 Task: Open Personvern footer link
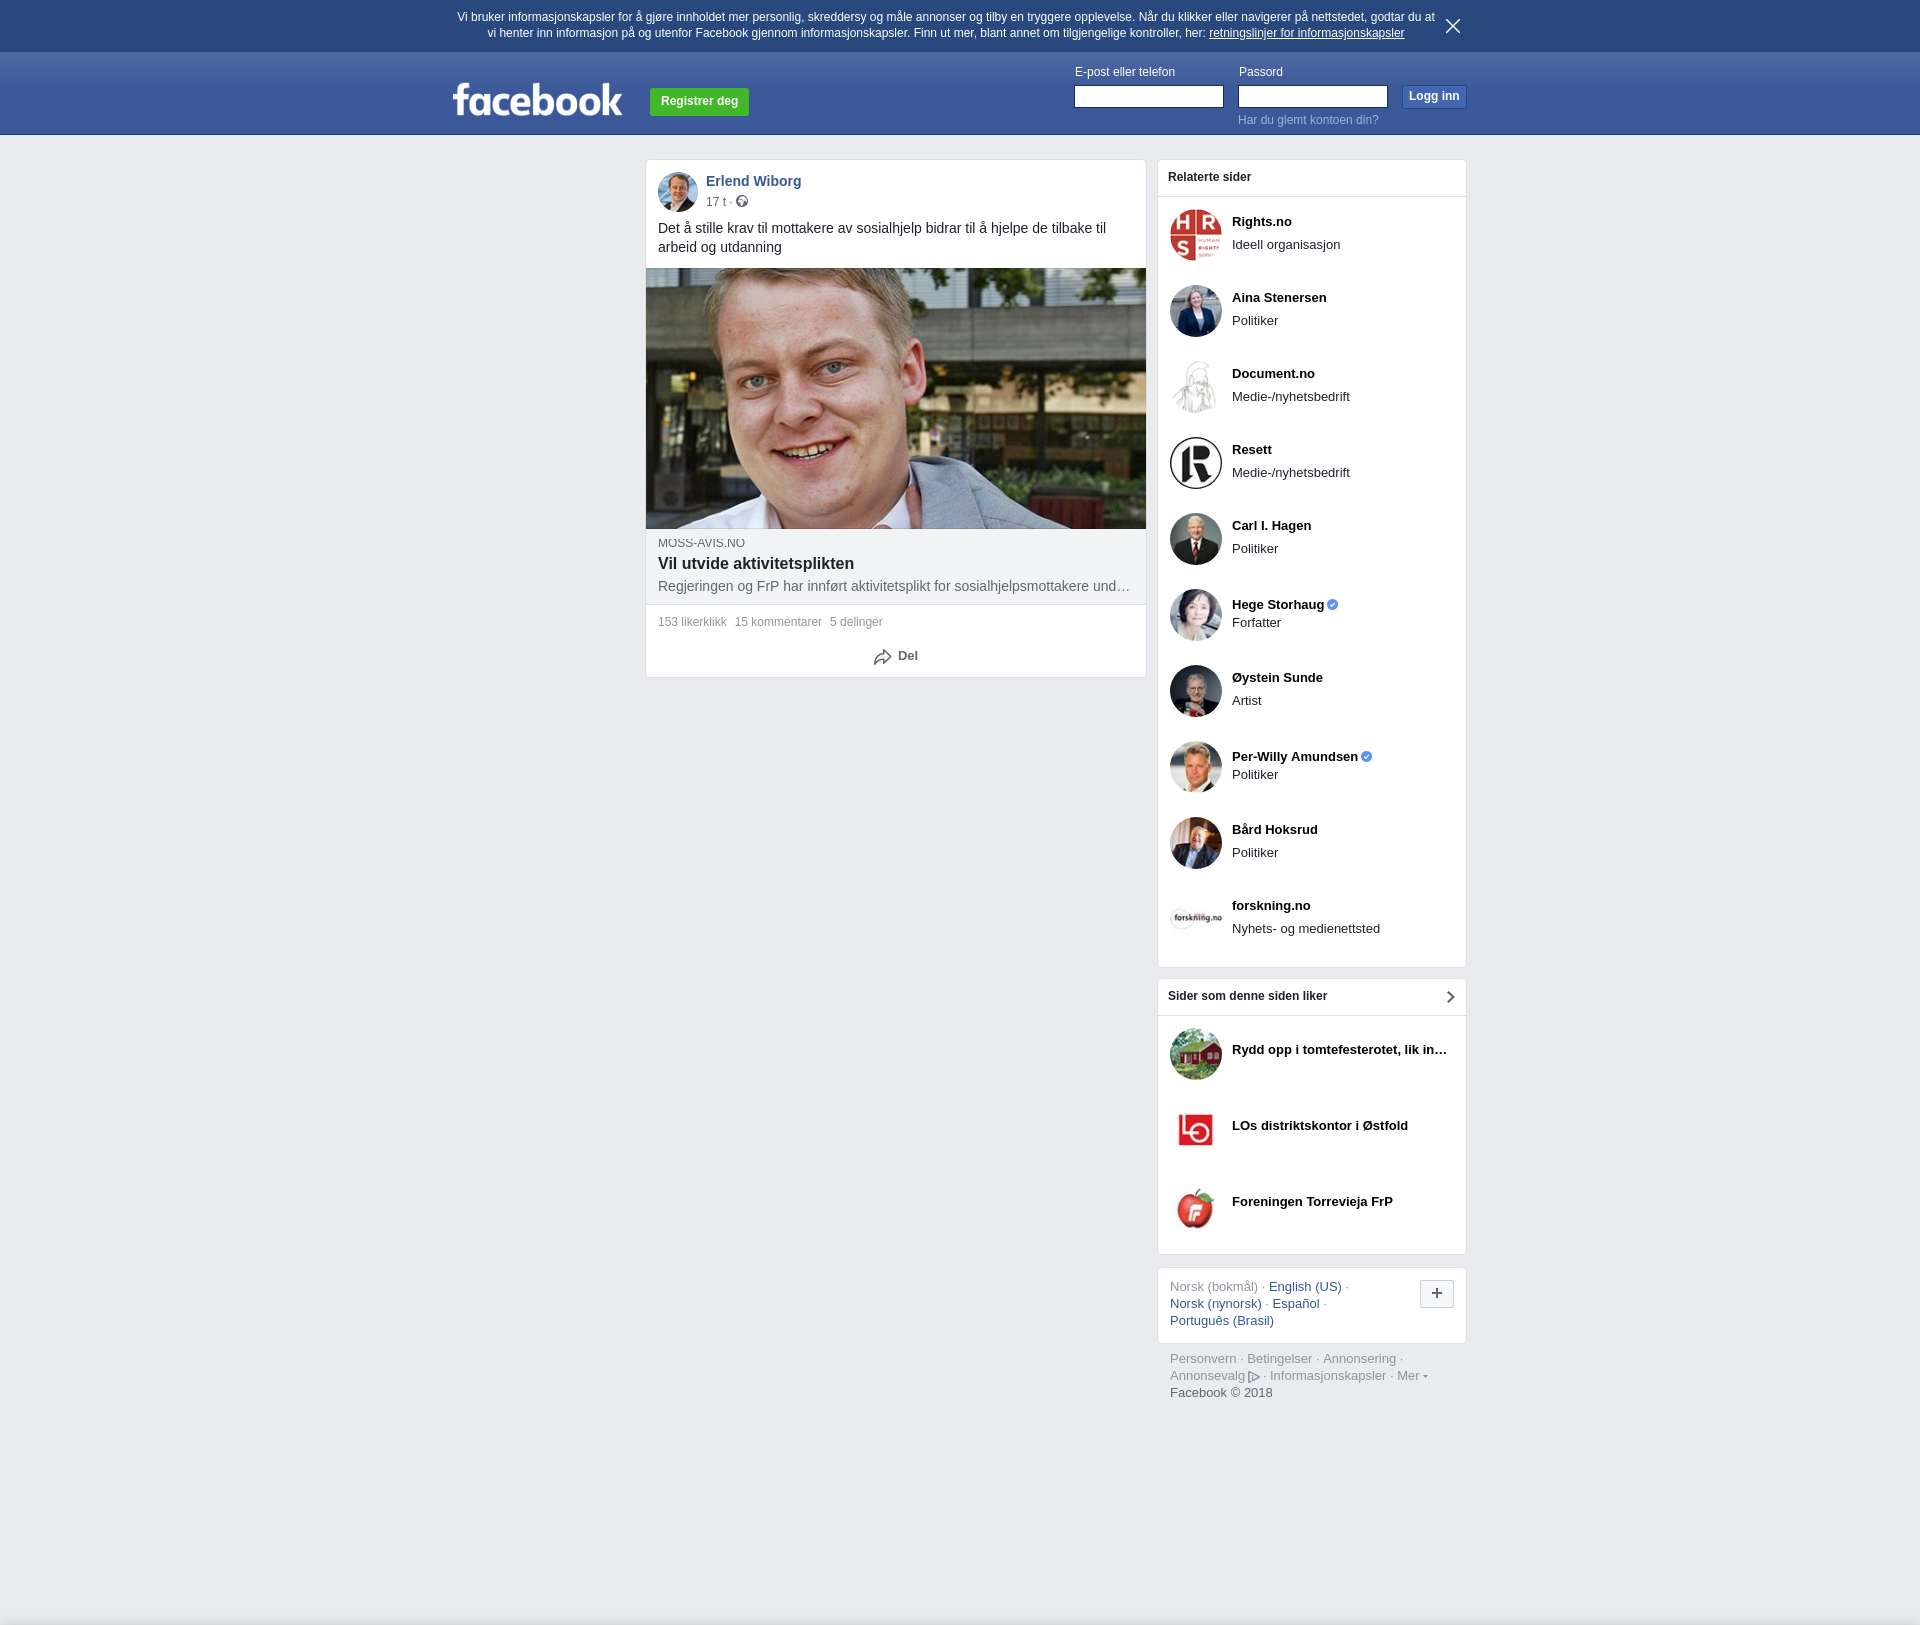[x=1203, y=1359]
